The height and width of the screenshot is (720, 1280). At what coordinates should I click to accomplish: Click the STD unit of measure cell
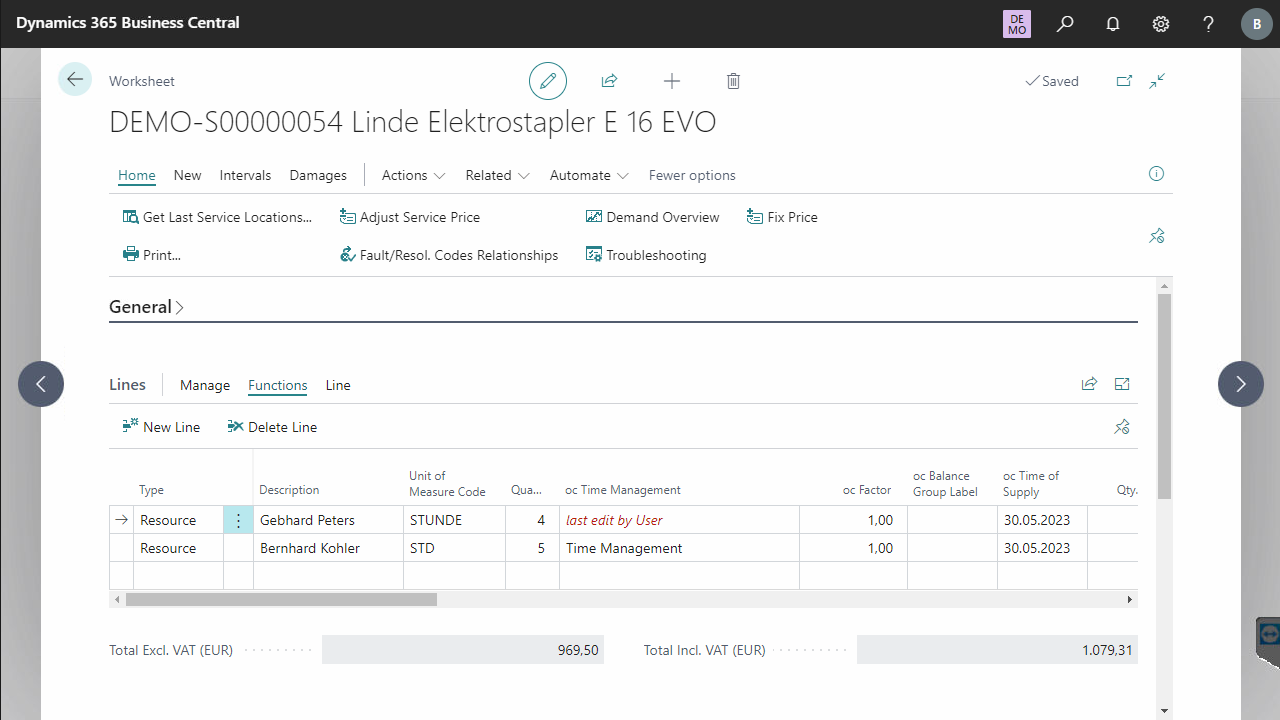[x=454, y=548]
